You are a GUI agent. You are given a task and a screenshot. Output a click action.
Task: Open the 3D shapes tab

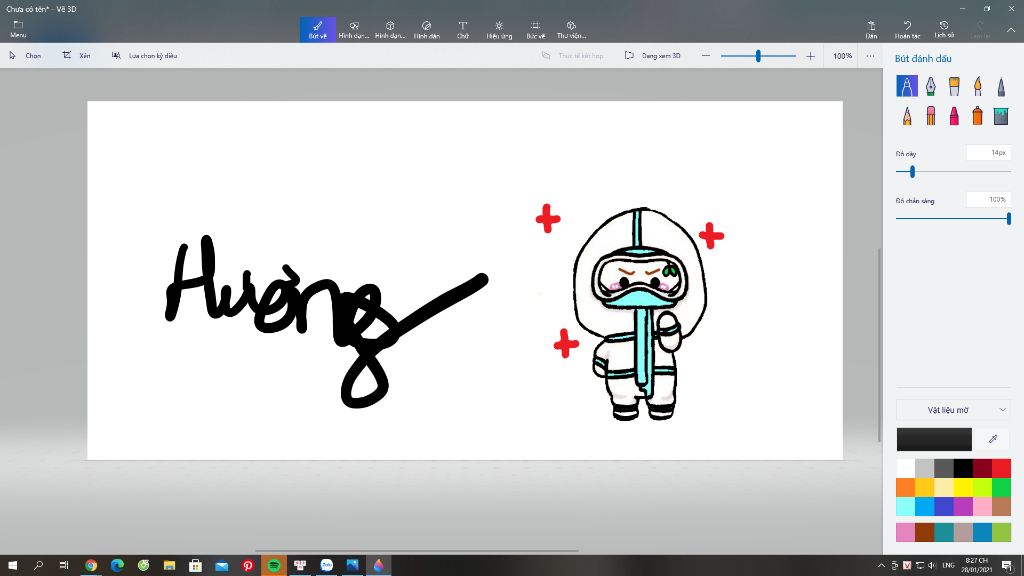(x=390, y=29)
